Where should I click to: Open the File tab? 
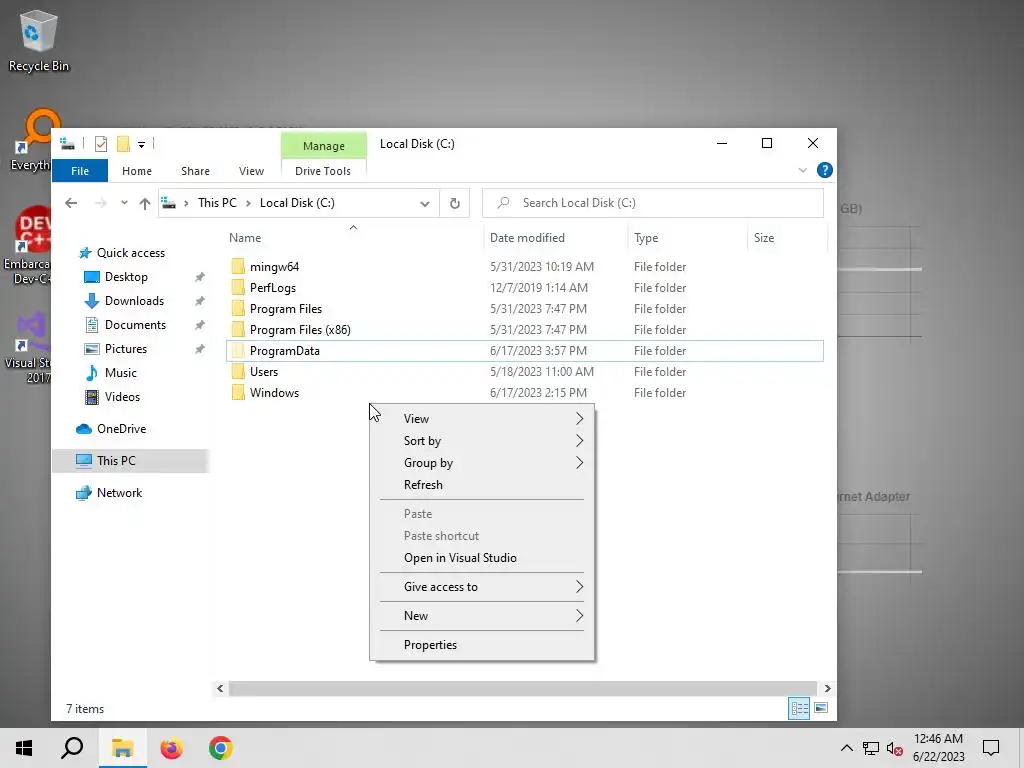[x=80, y=171]
